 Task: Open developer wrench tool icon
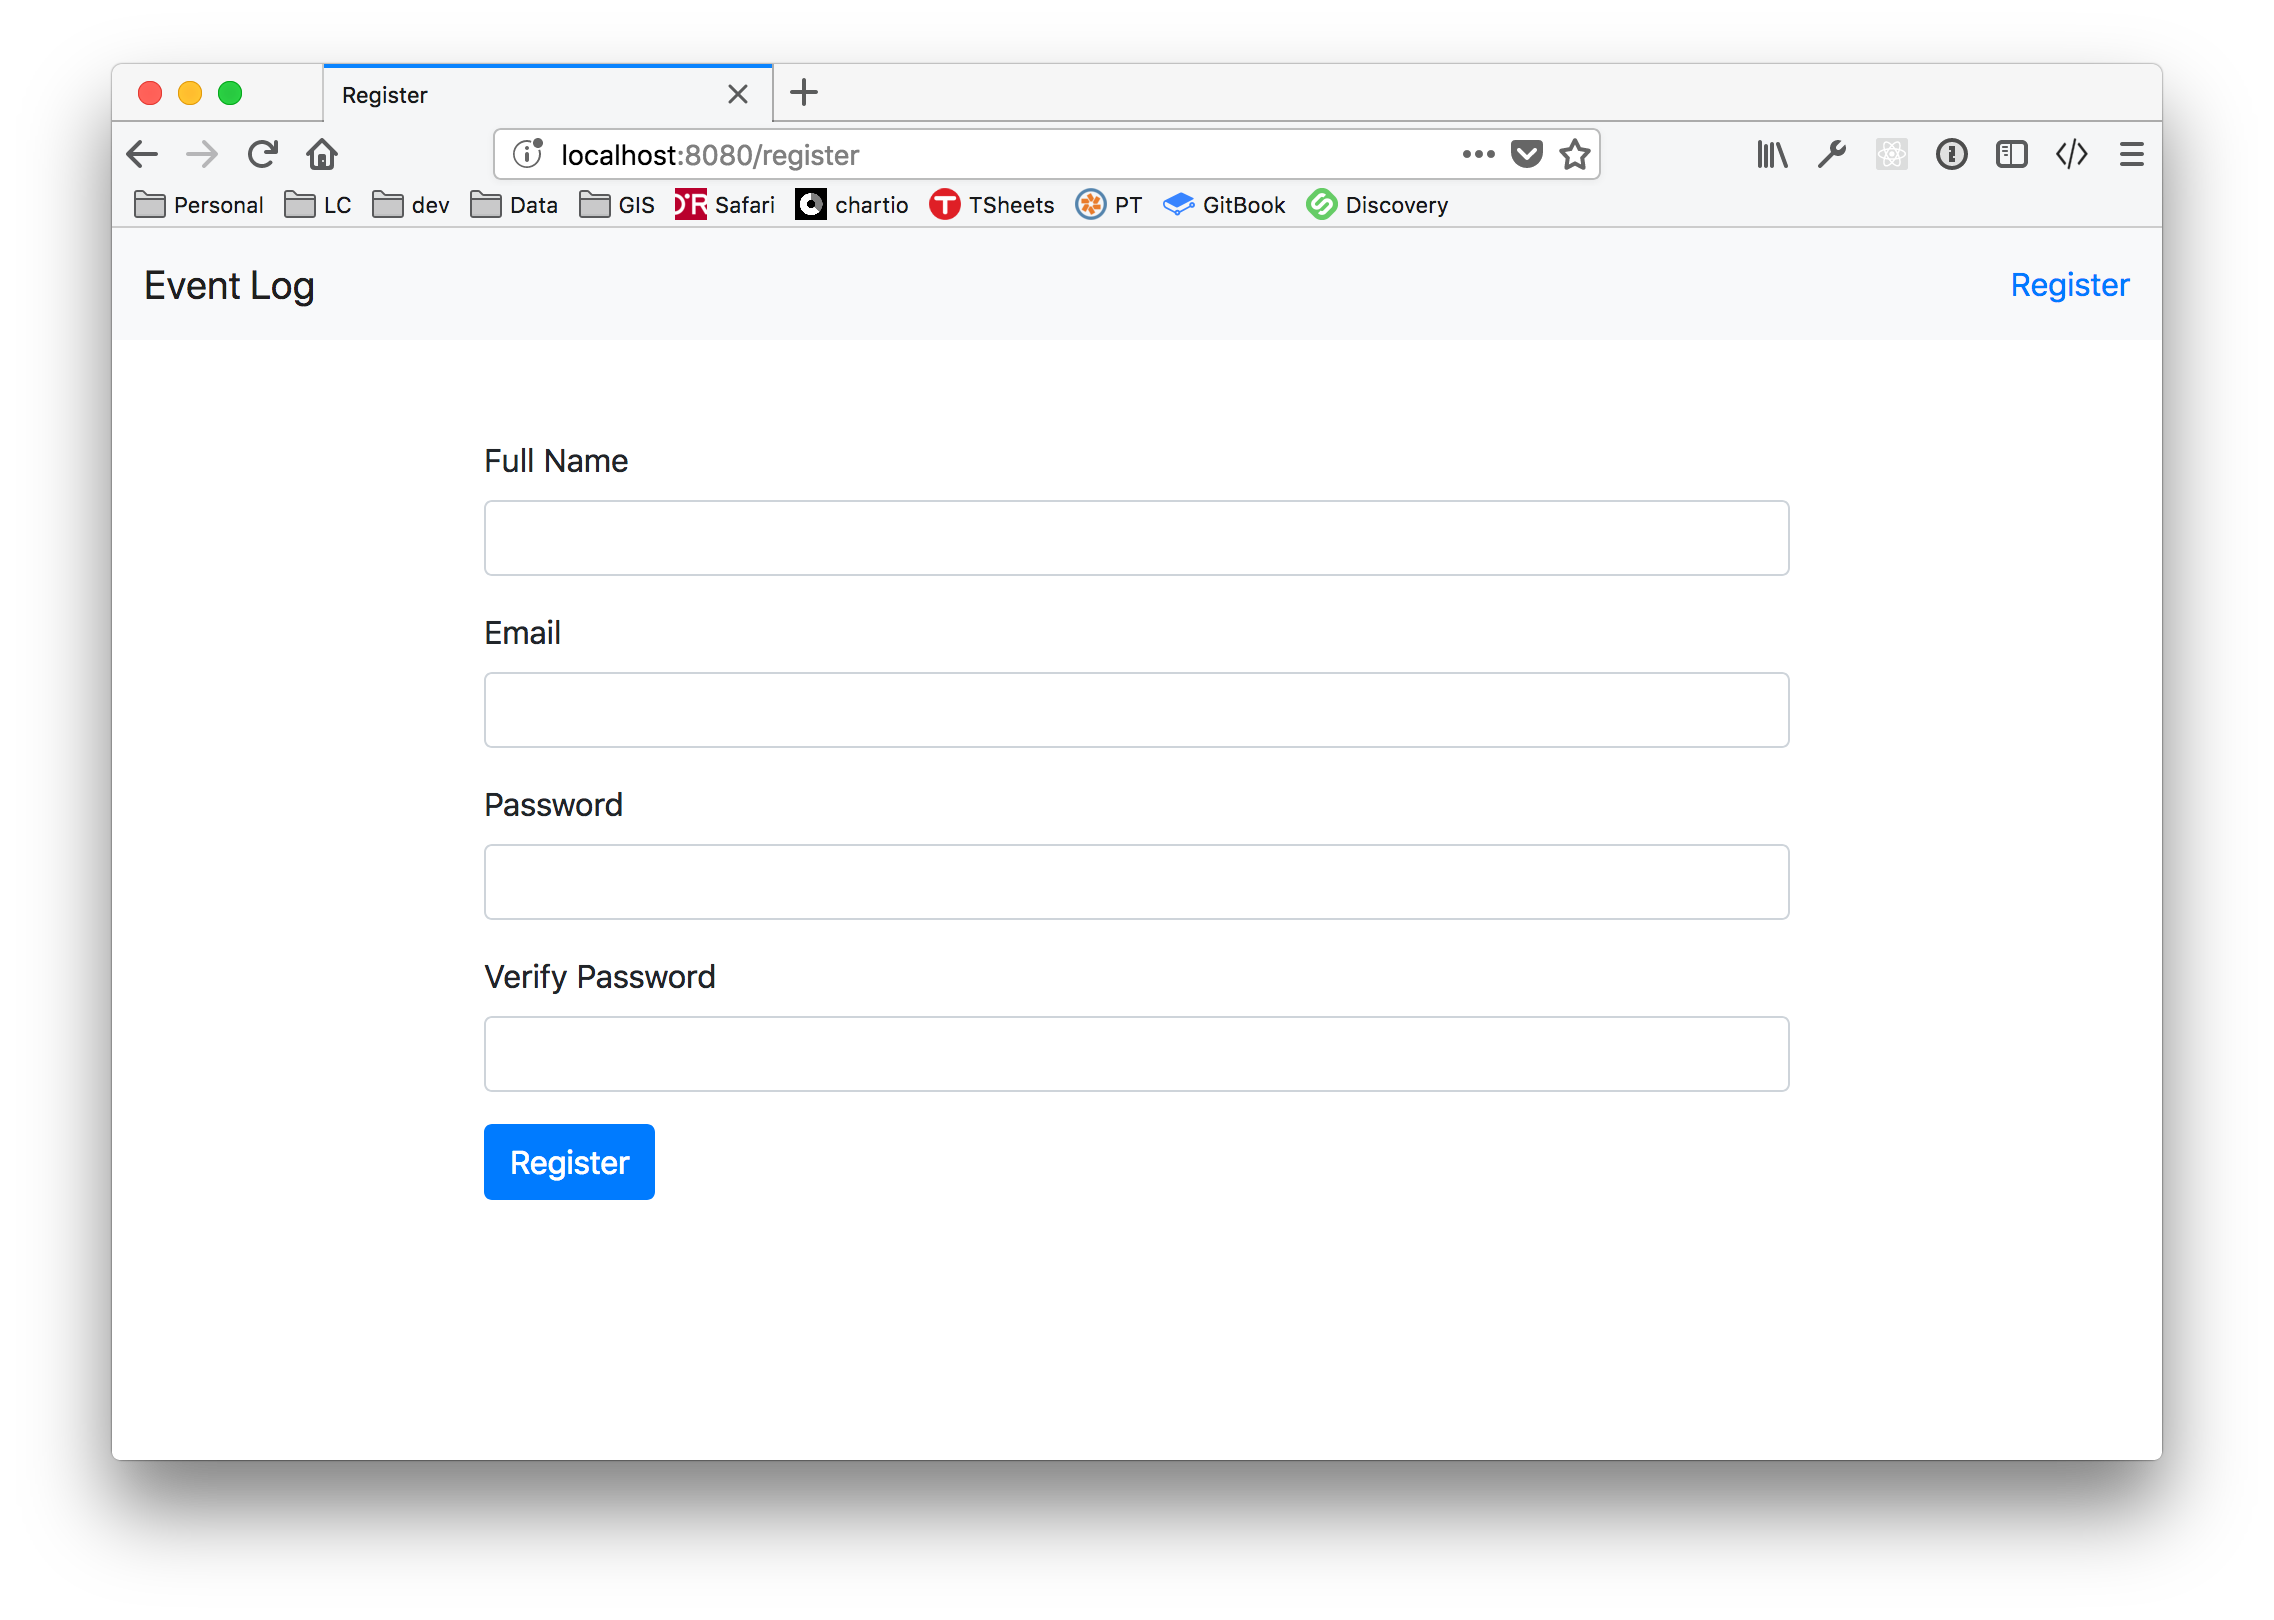pyautogui.click(x=1832, y=154)
